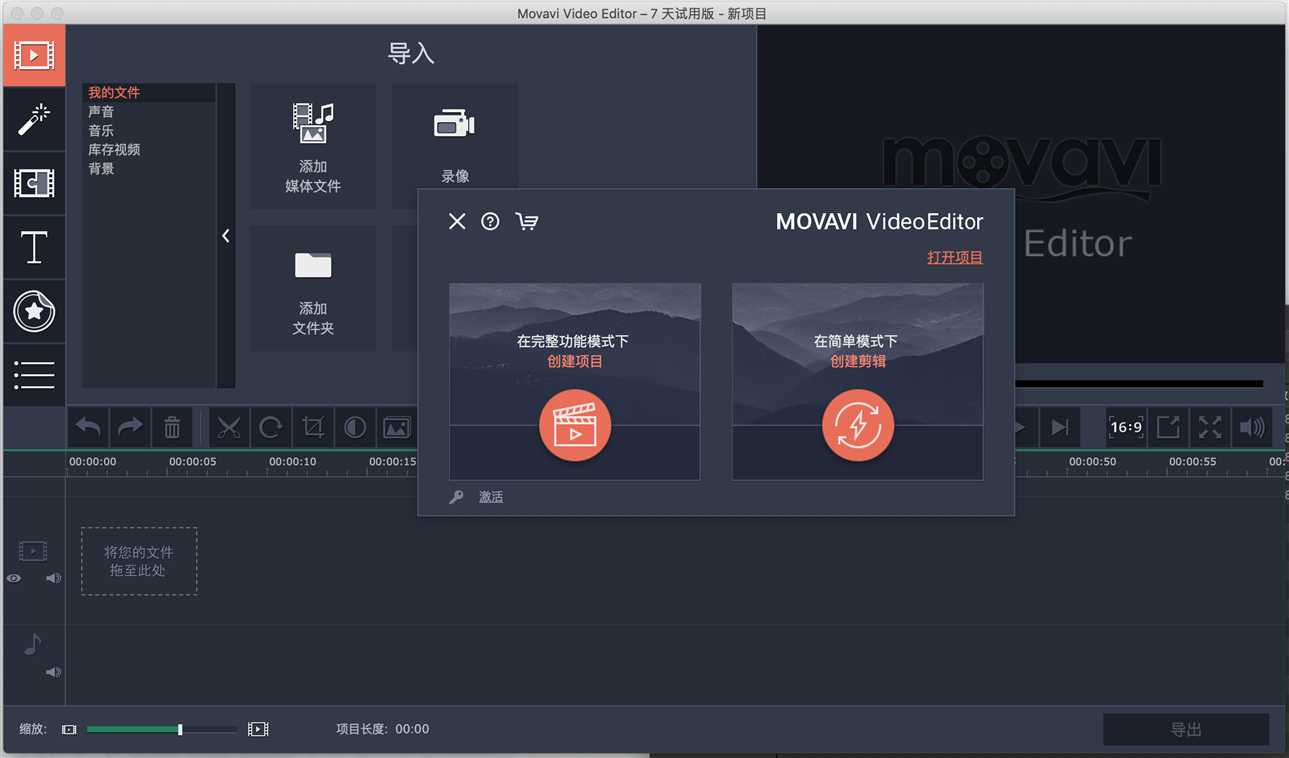Open the Stickers star tab
Screen dimensions: 1289x758
34,311
